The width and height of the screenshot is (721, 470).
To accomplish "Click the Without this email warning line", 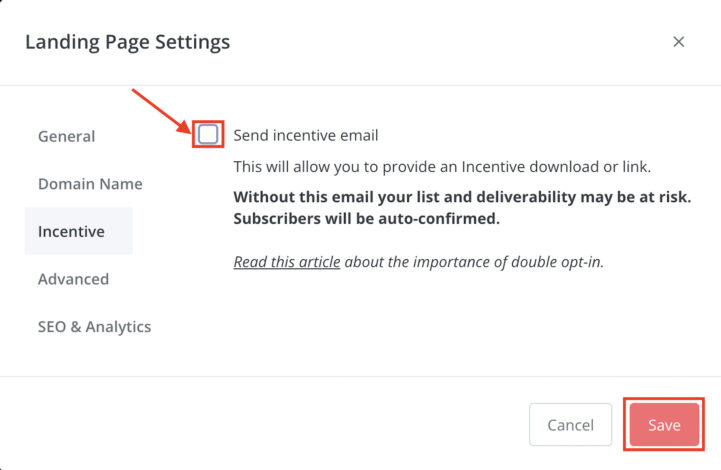I will [x=461, y=198].
